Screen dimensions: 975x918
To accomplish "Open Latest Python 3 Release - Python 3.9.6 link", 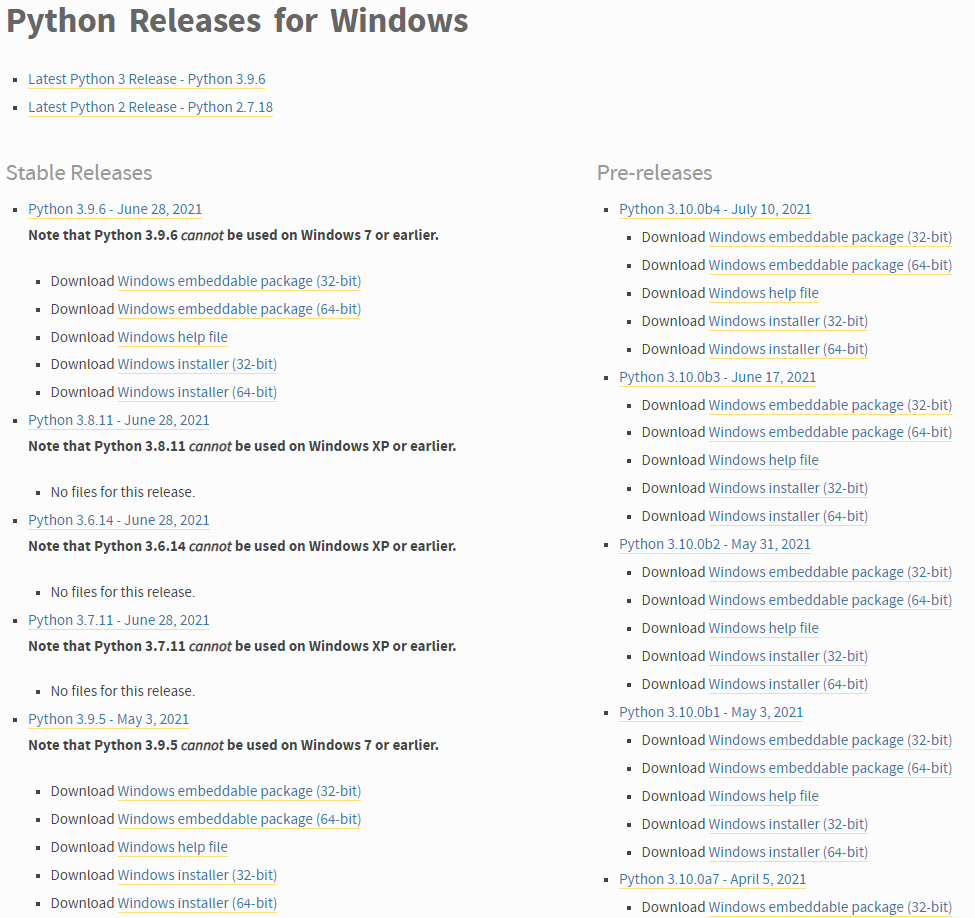I will (147, 80).
